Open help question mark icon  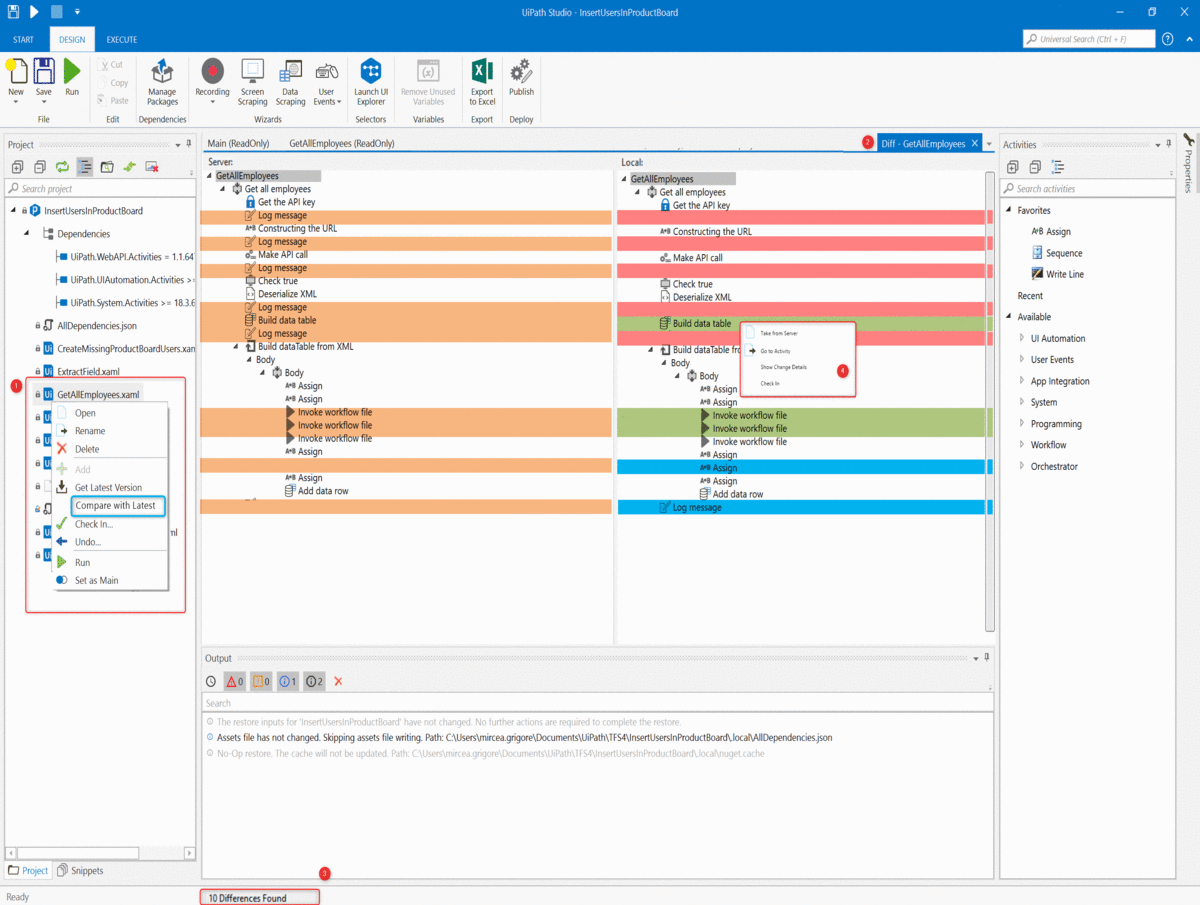pos(1168,39)
